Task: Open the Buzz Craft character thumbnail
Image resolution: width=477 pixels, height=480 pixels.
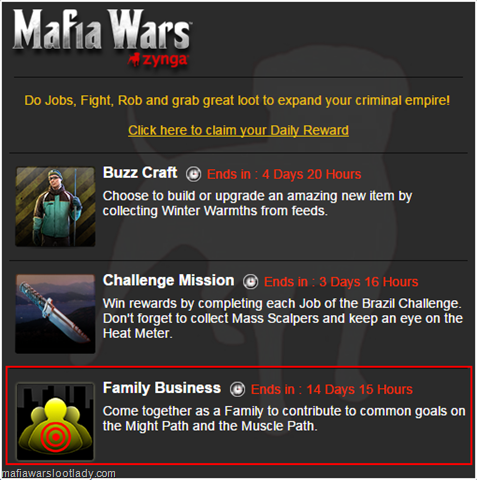Action: (55, 207)
